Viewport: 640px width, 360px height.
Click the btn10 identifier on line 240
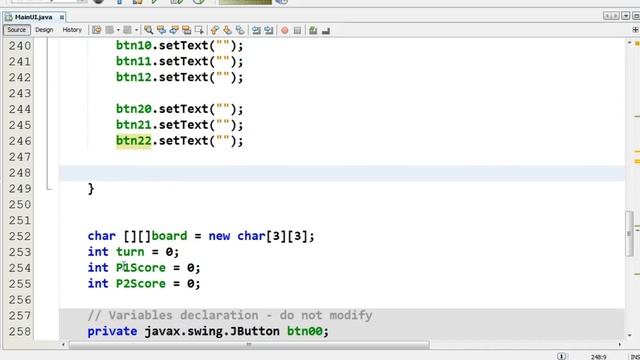point(133,45)
